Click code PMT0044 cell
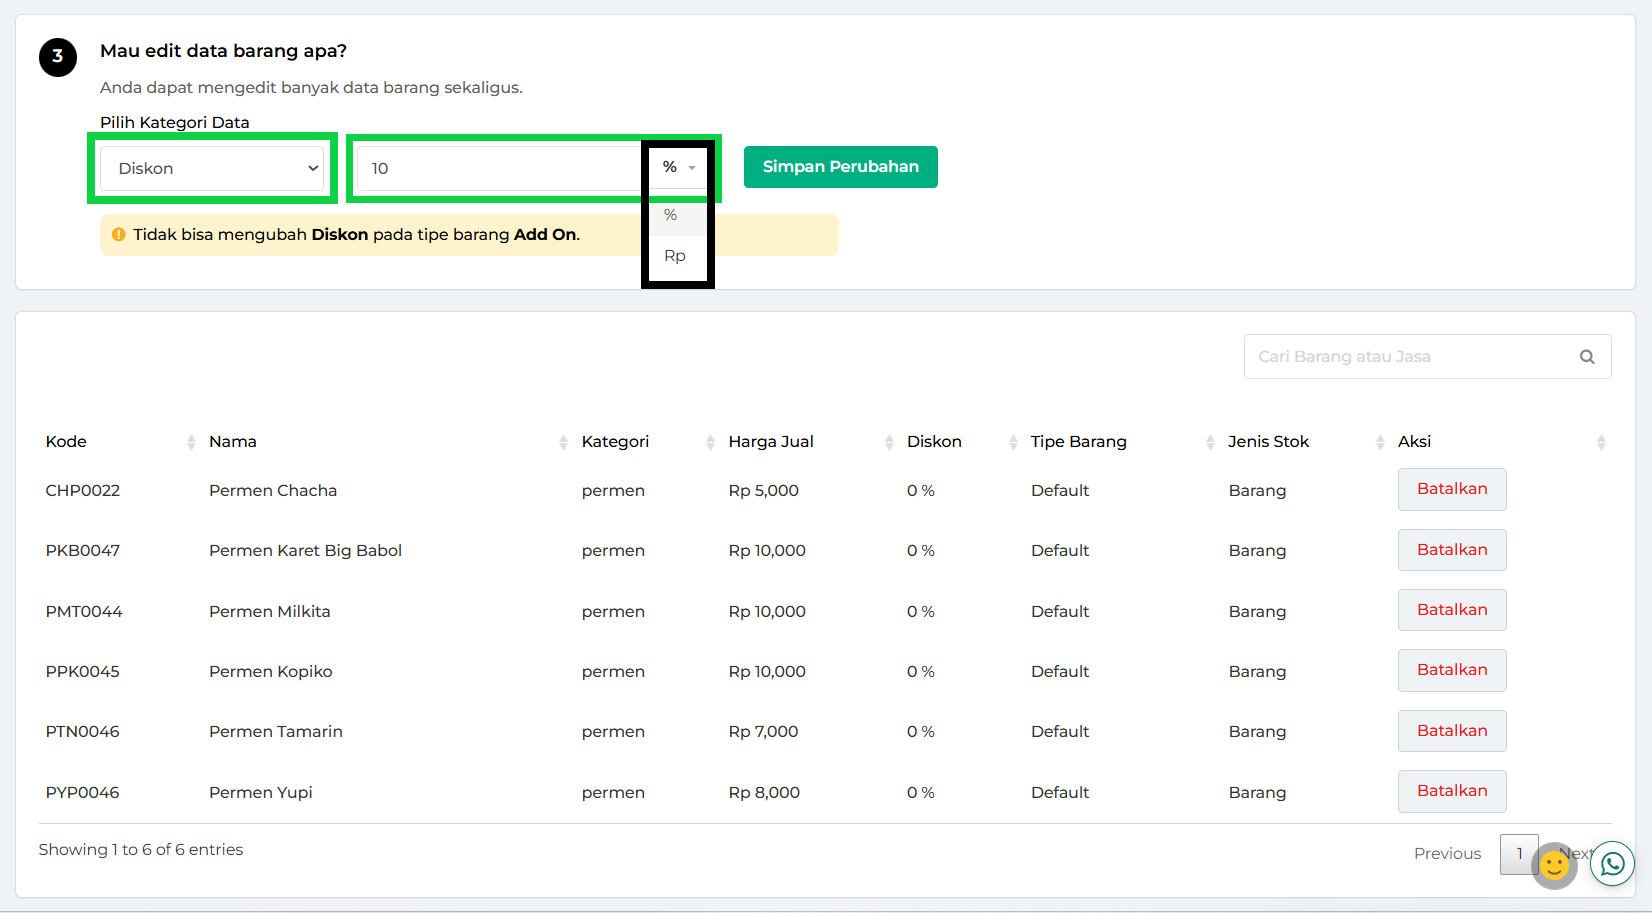The width and height of the screenshot is (1652, 913). 84,612
